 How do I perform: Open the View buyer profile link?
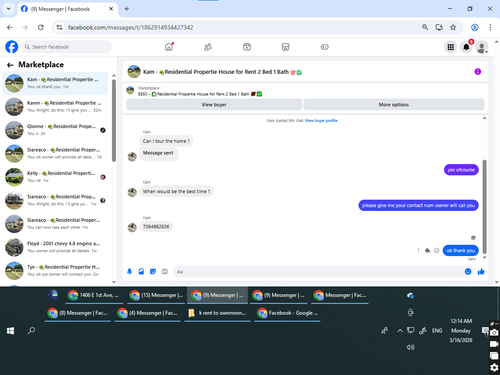(x=321, y=121)
